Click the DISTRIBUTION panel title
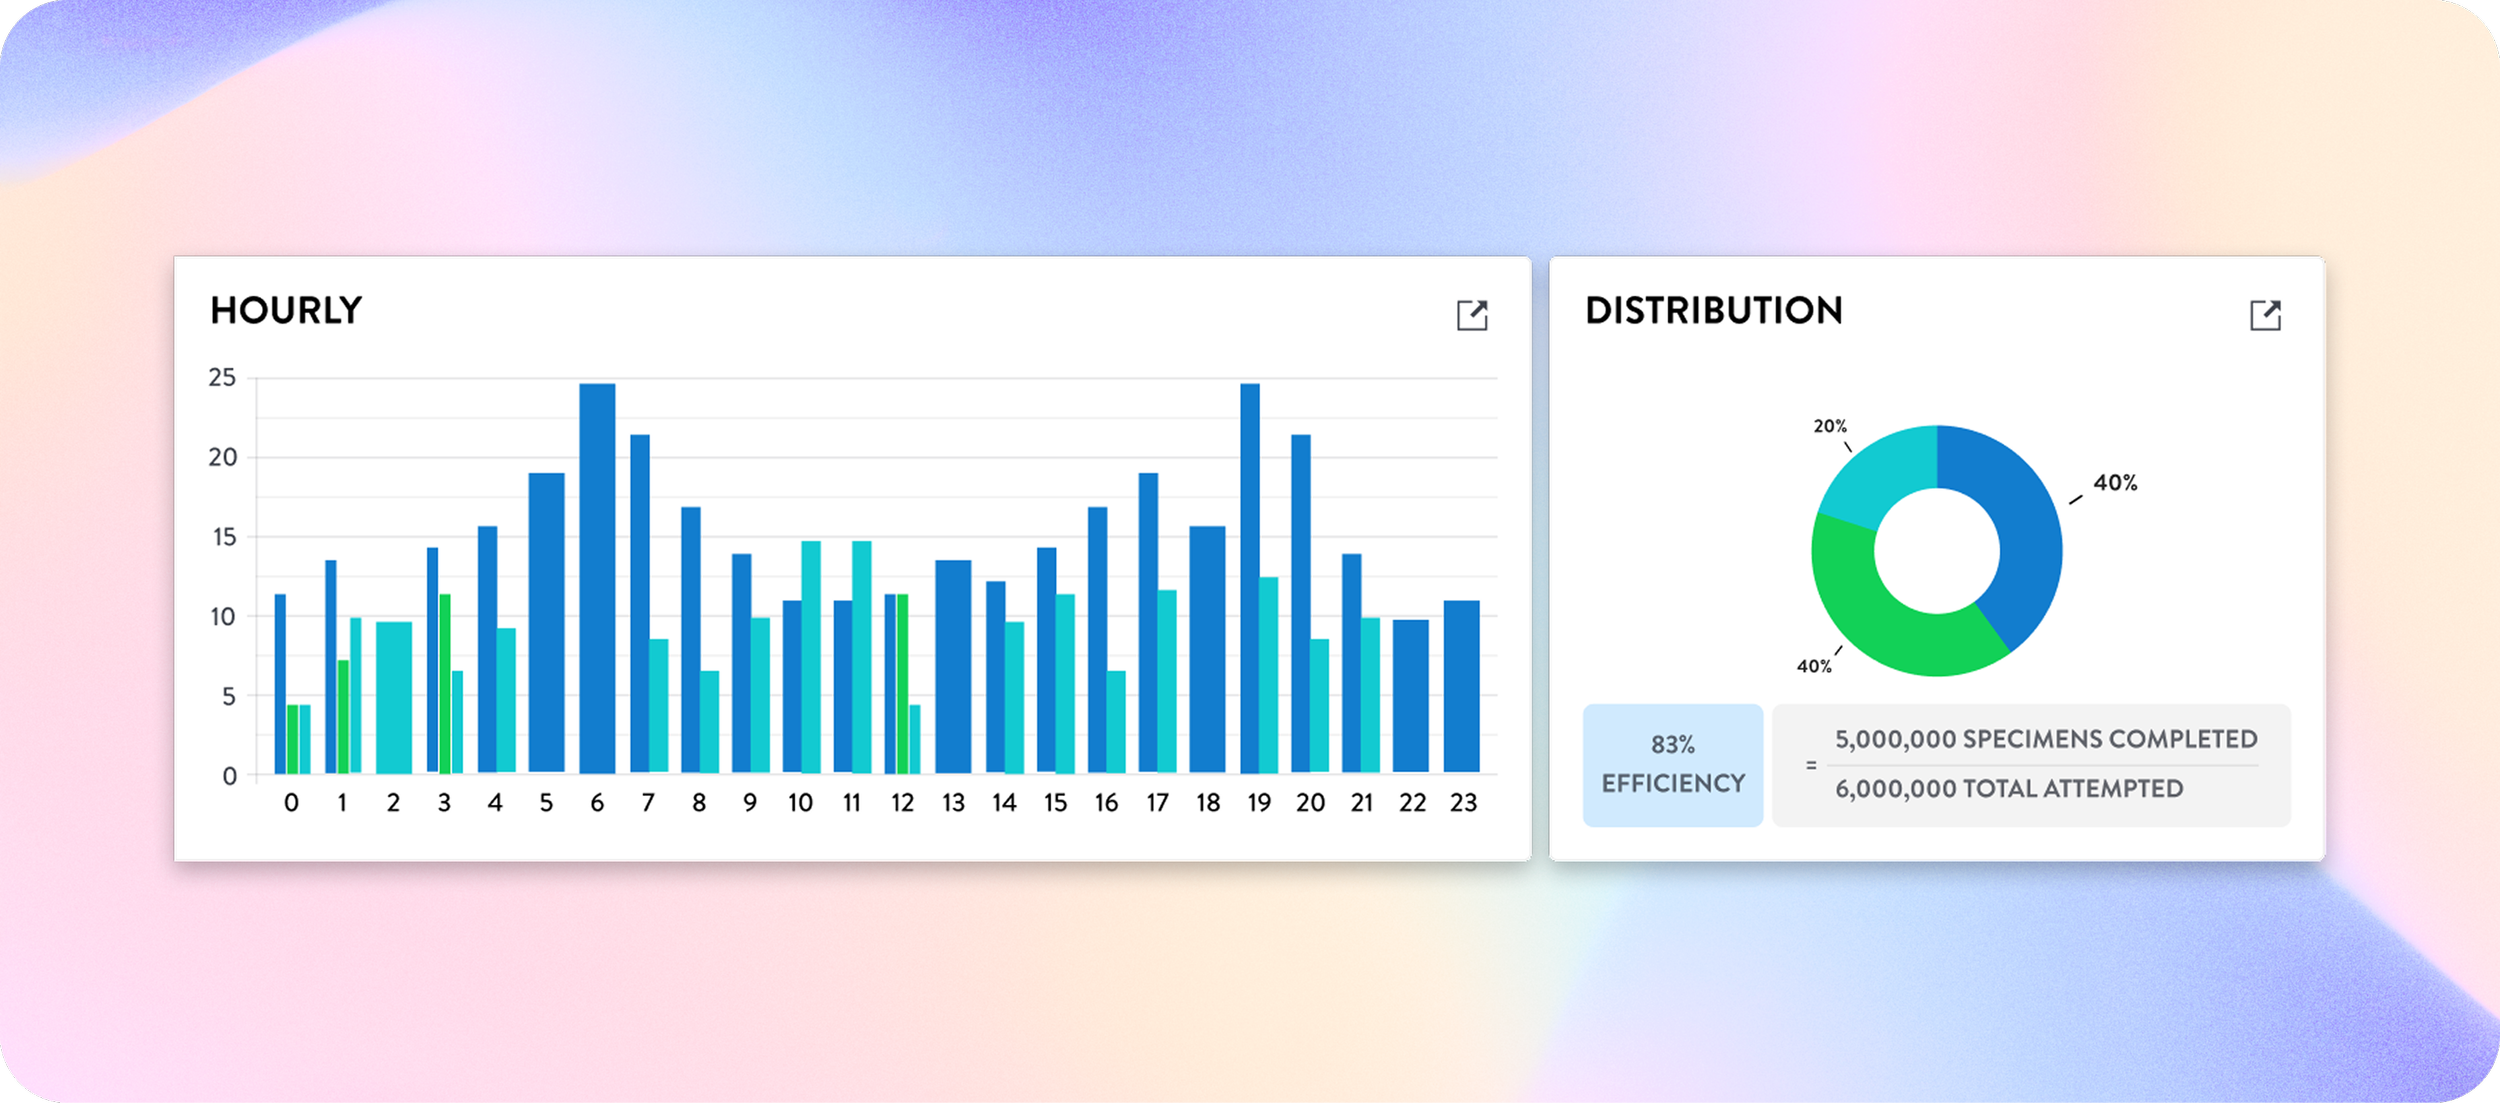Screen dimensions: 2500x1103 coord(1713,311)
